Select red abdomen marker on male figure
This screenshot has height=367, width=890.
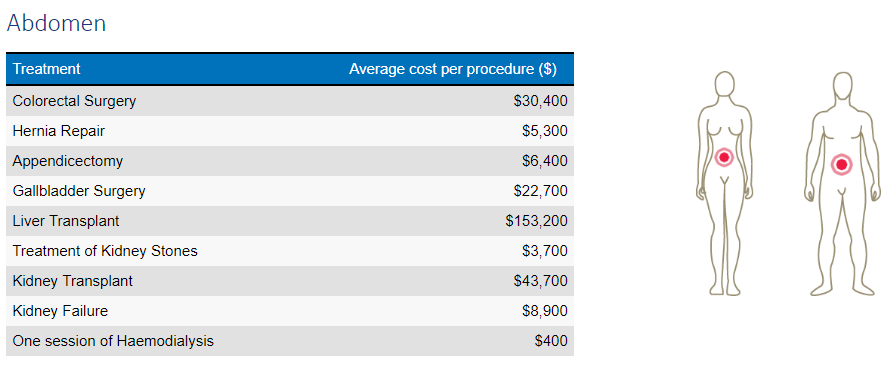842,164
